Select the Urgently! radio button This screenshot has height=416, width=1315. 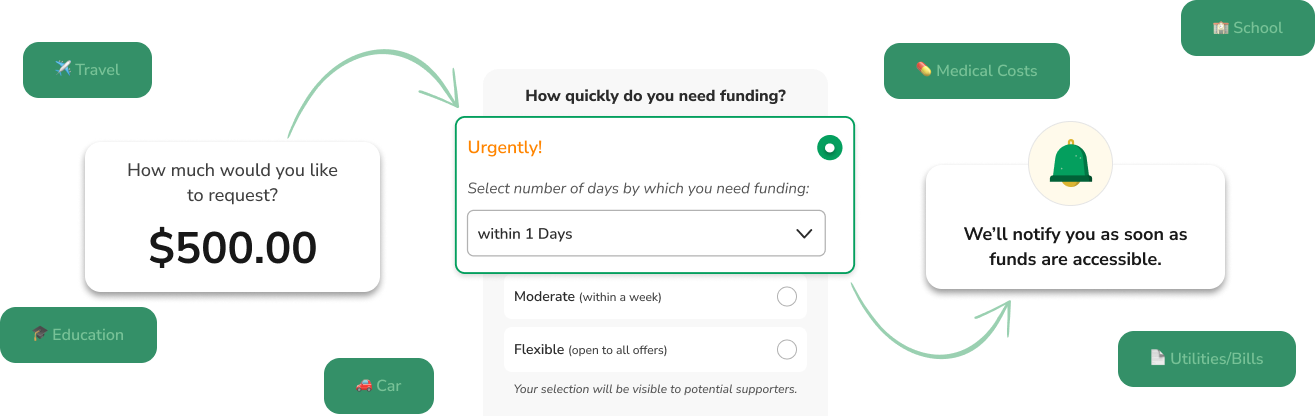pos(829,148)
